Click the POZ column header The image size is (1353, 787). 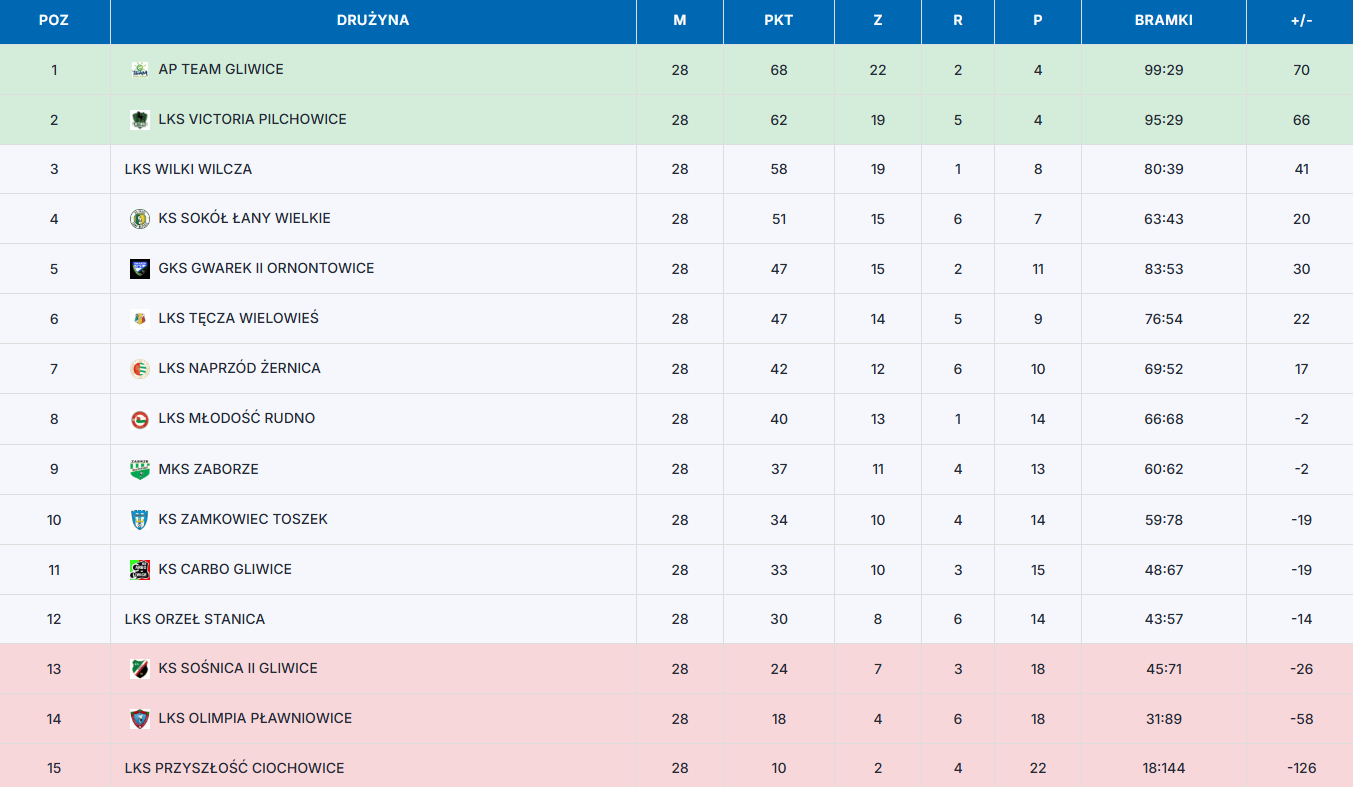(x=54, y=20)
